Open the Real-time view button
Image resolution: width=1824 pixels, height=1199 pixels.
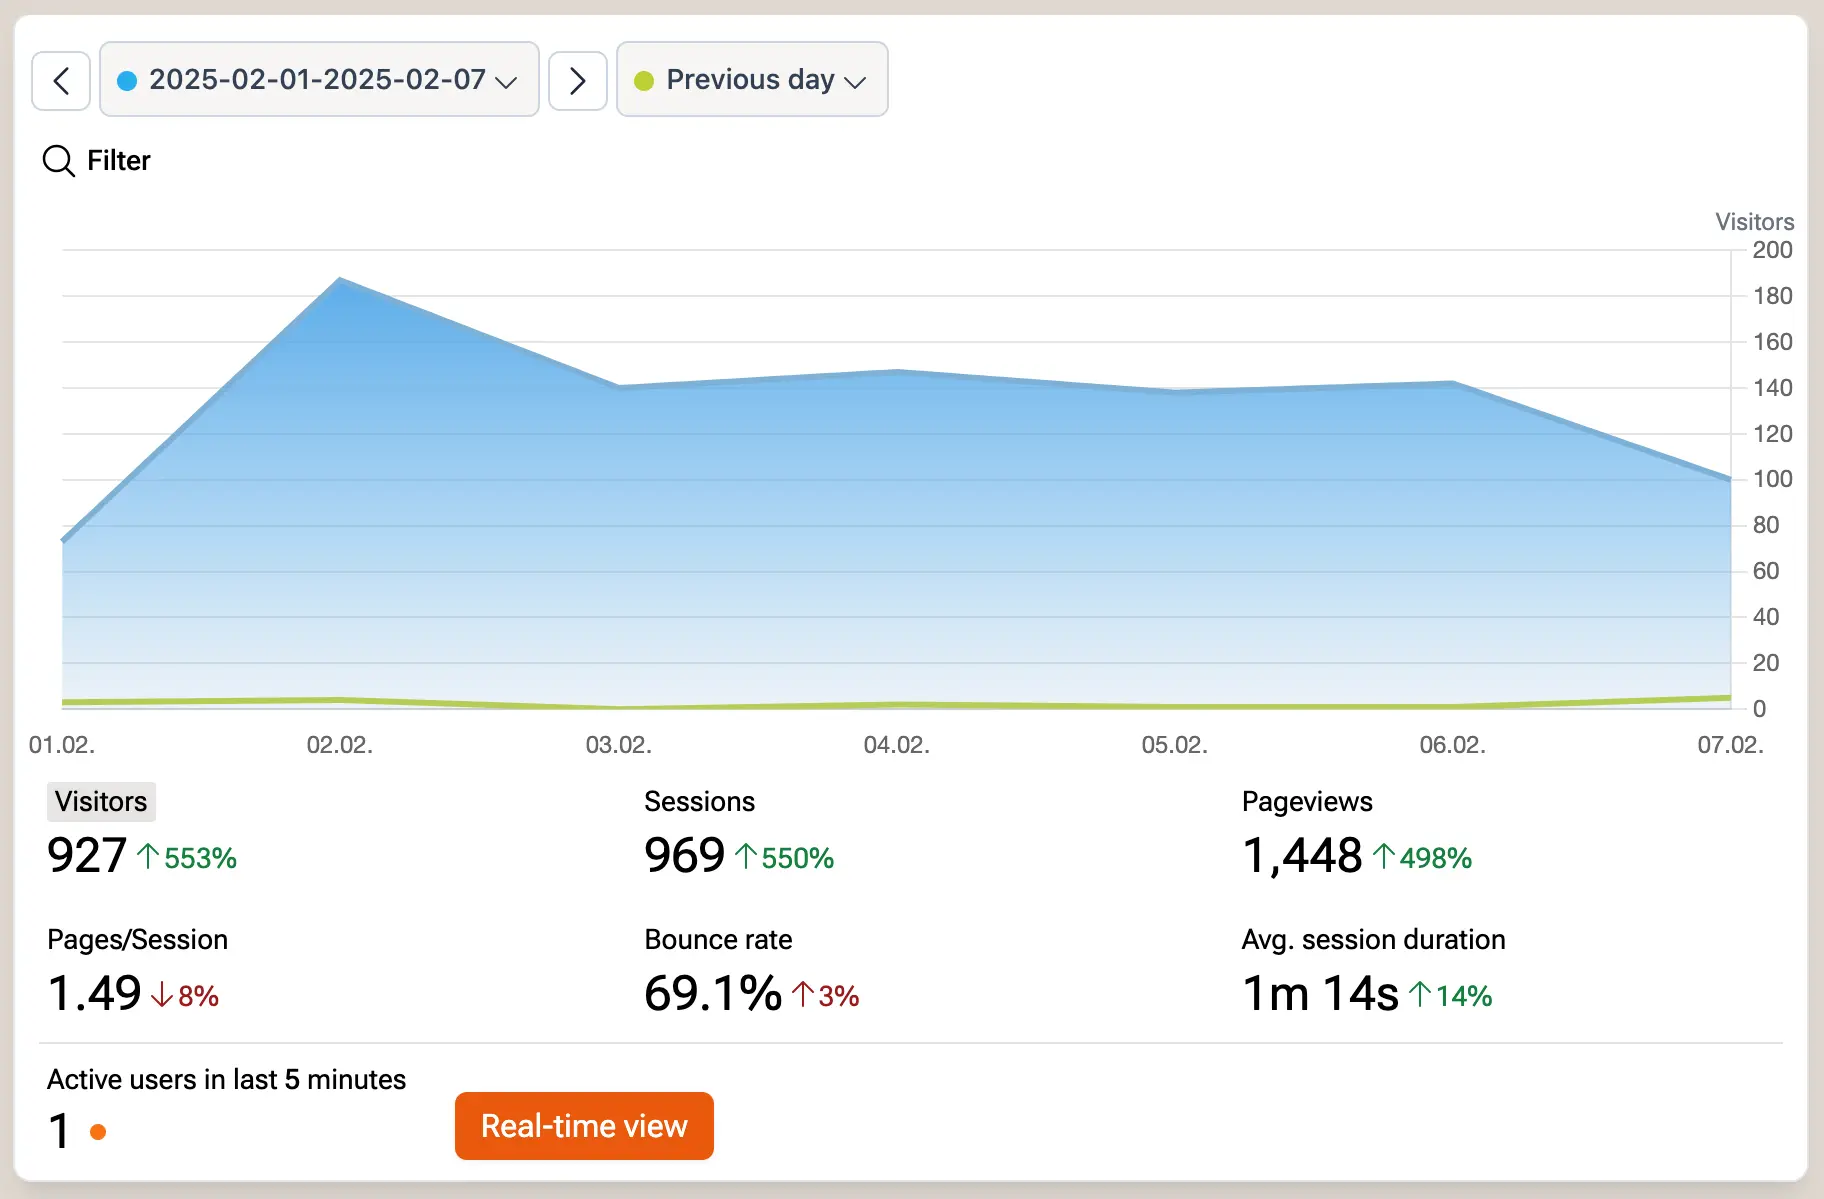coord(584,1126)
